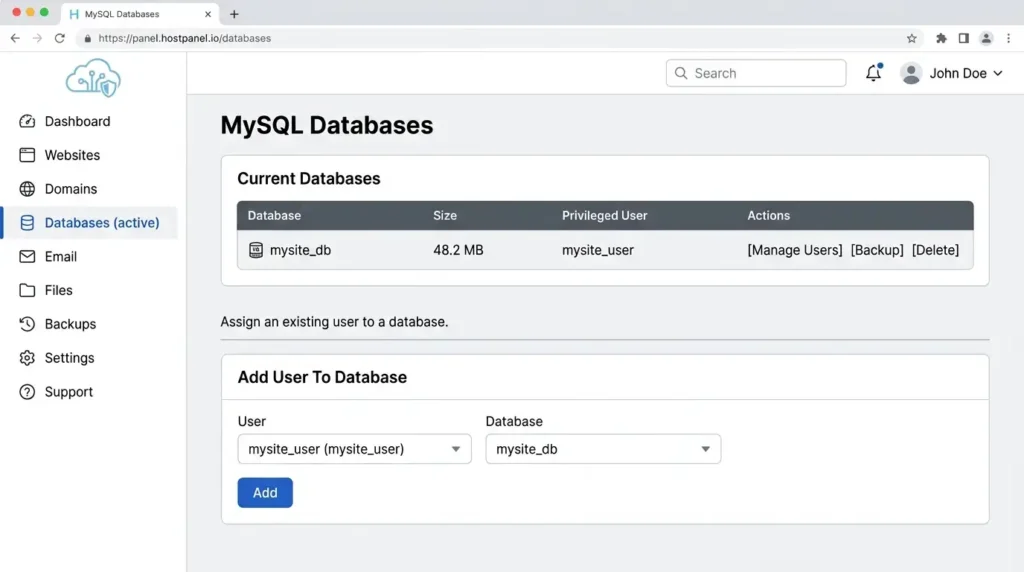Screen dimensions: 1024x572
Task: Click the Domains globe icon
Action: point(27,189)
